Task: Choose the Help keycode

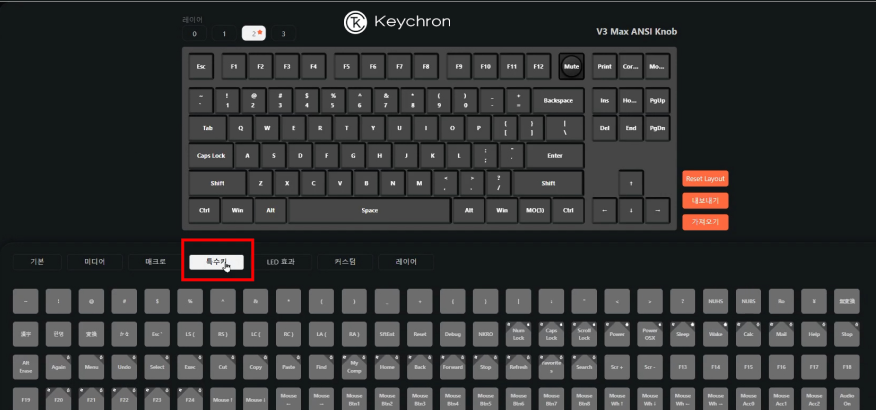Action: [814, 334]
